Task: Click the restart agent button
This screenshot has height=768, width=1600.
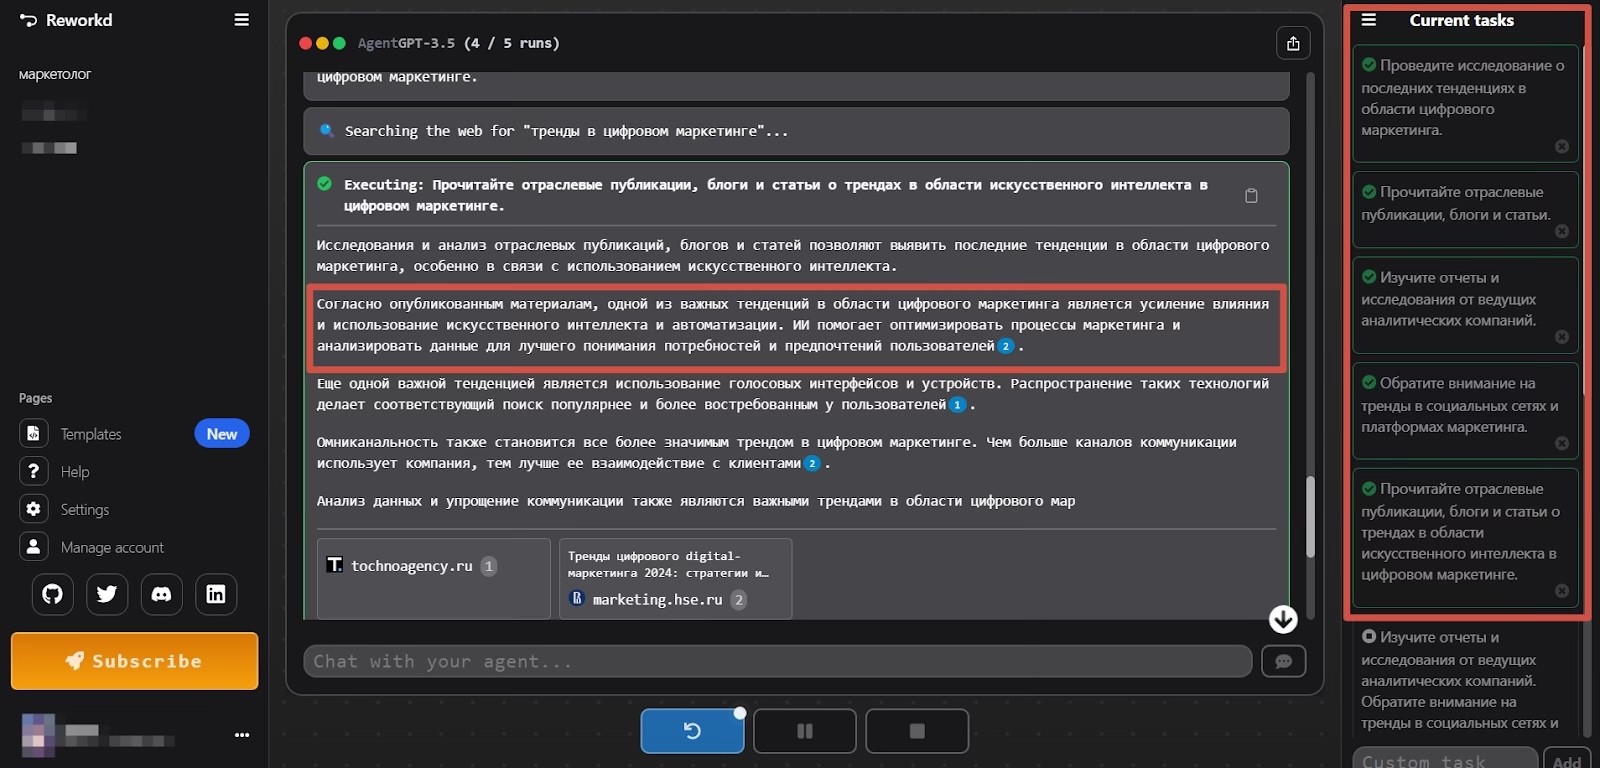Action: tap(692, 731)
